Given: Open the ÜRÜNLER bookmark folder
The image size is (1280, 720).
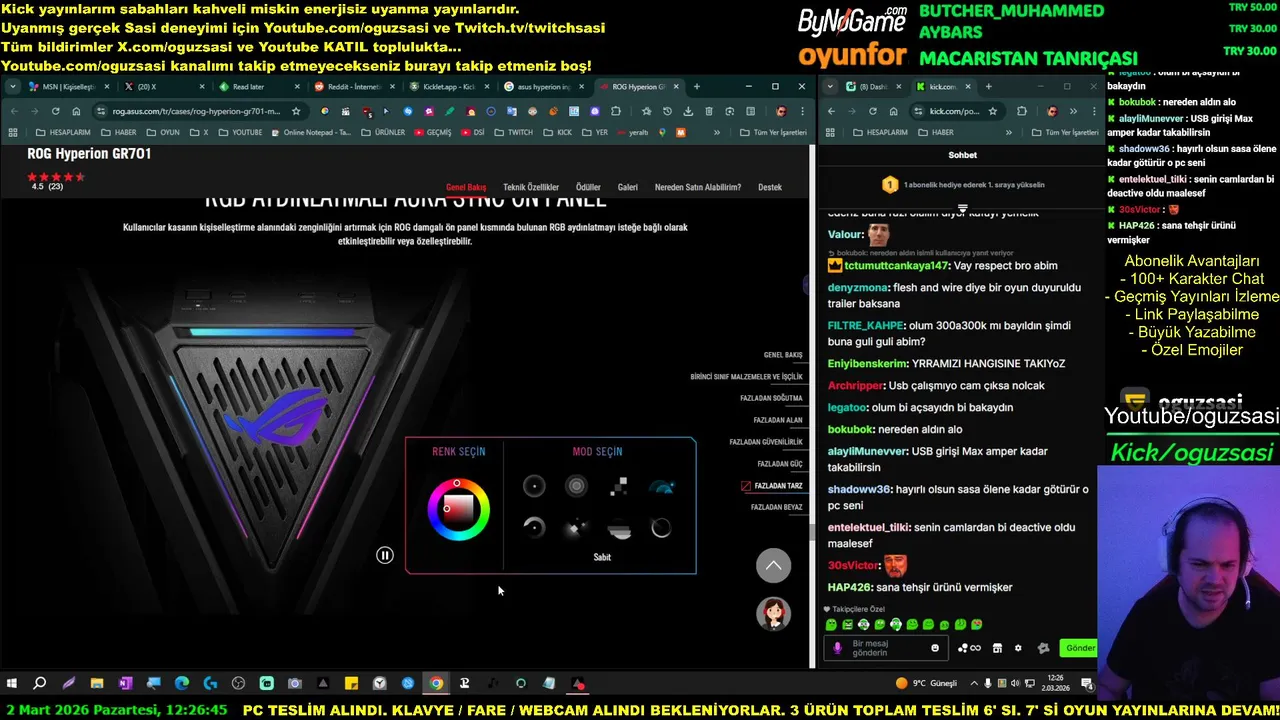Looking at the screenshot, I should coord(383,132).
